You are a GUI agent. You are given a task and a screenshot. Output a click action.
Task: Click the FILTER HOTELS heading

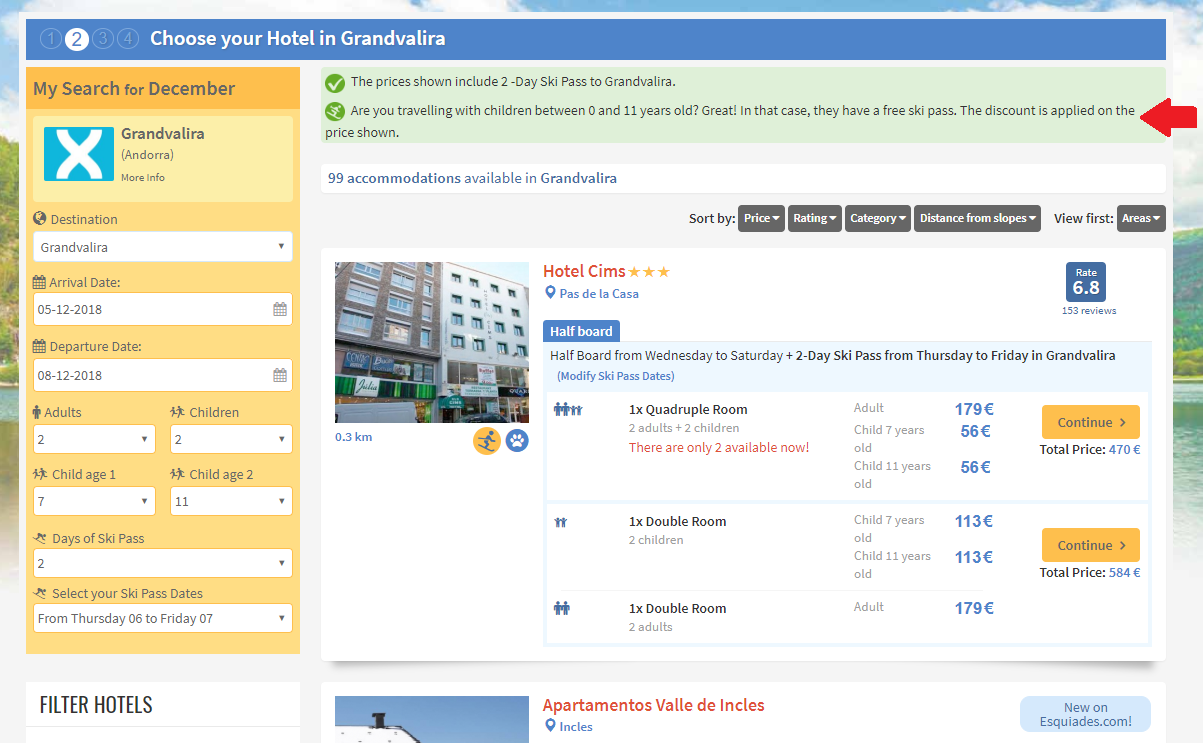click(x=96, y=705)
